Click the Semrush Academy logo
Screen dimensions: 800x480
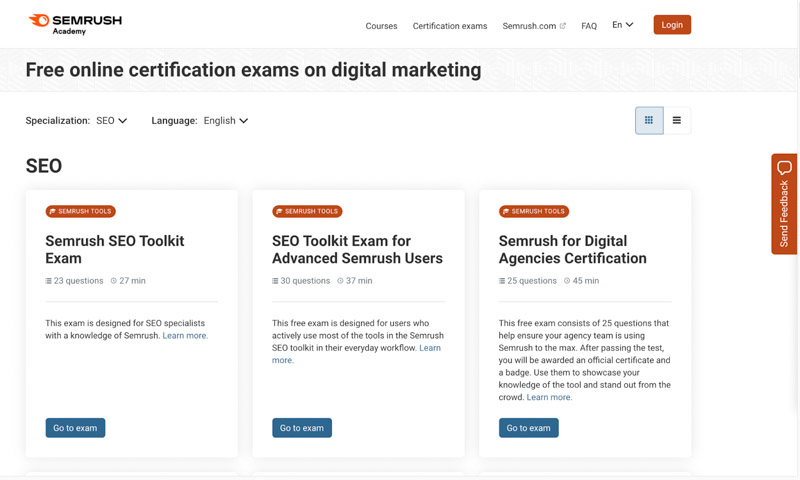(75, 24)
